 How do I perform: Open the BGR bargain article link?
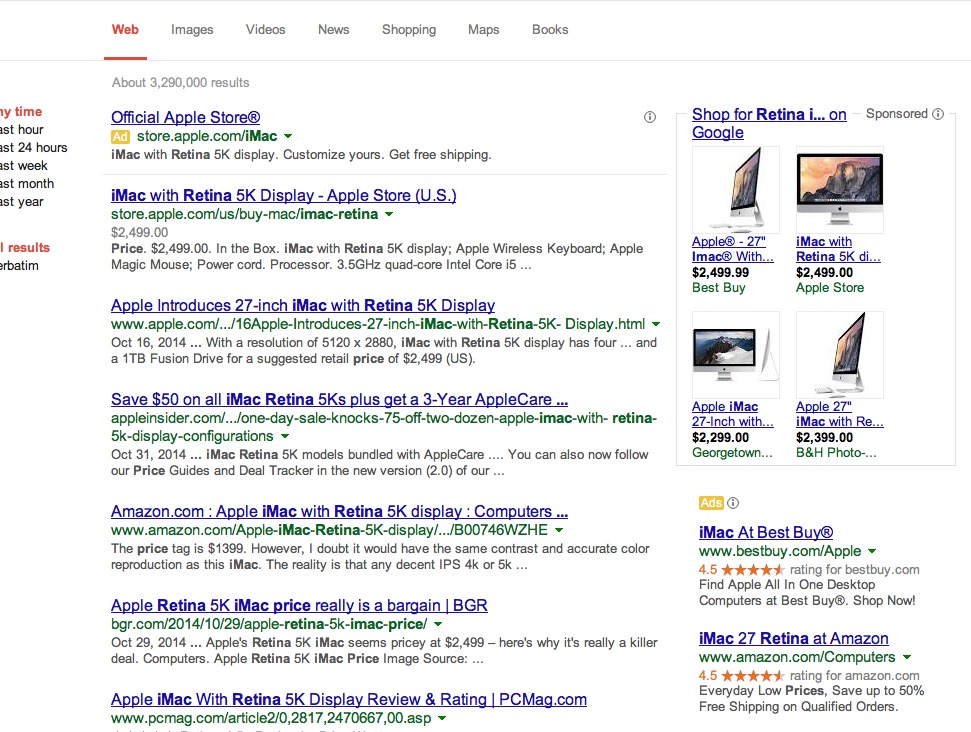[x=299, y=605]
